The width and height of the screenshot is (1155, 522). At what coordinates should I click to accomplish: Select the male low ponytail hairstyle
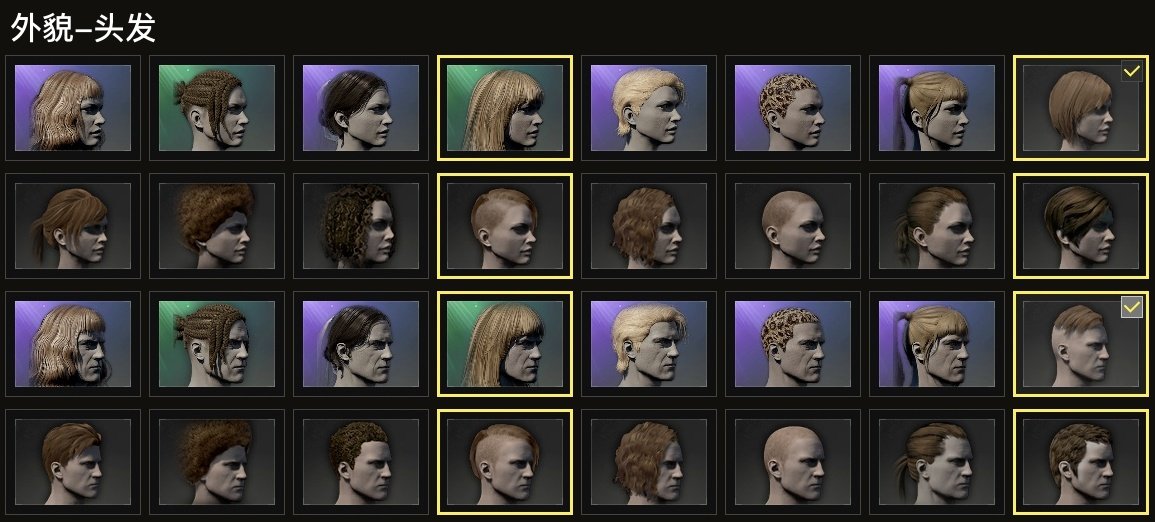click(x=937, y=462)
